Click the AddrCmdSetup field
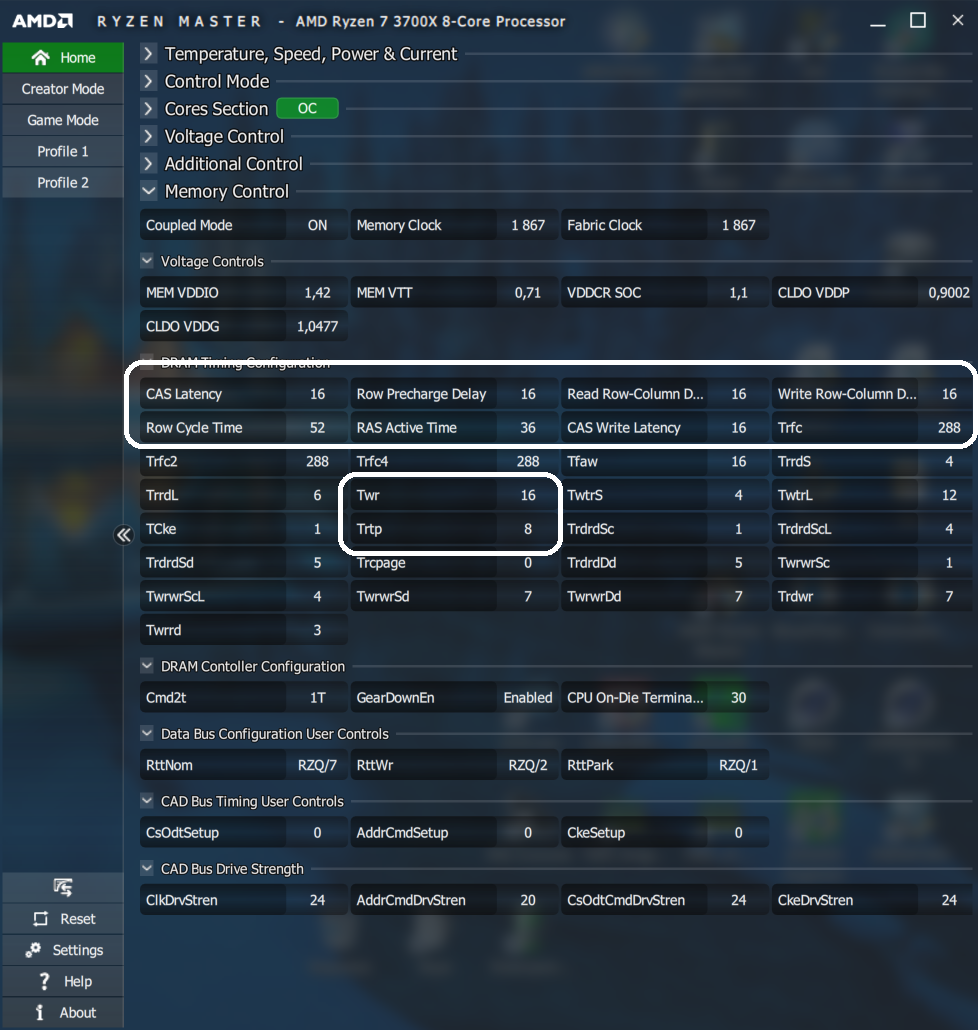Image resolution: width=978 pixels, height=1030 pixels. point(455,833)
